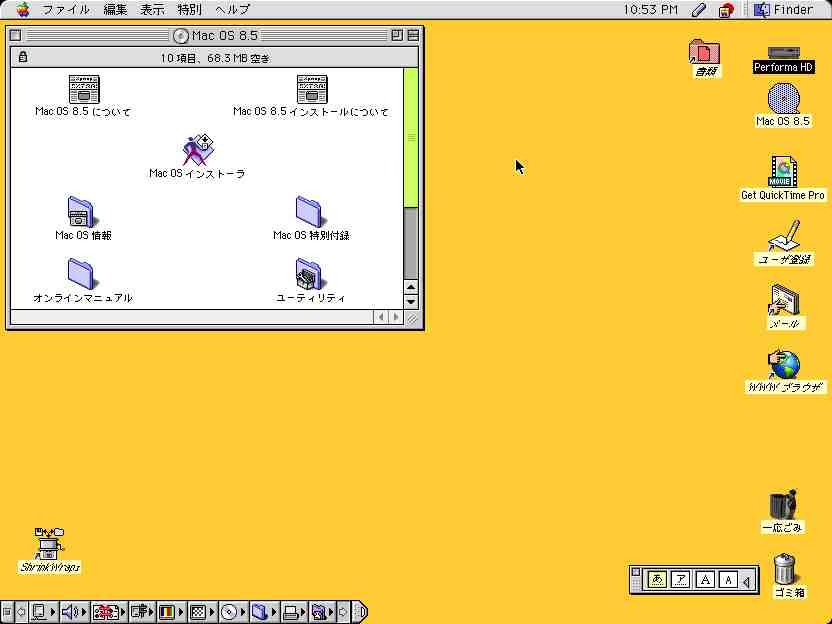
Task: Select the WWW ブラウザ globe icon
Action: [x=785, y=365]
